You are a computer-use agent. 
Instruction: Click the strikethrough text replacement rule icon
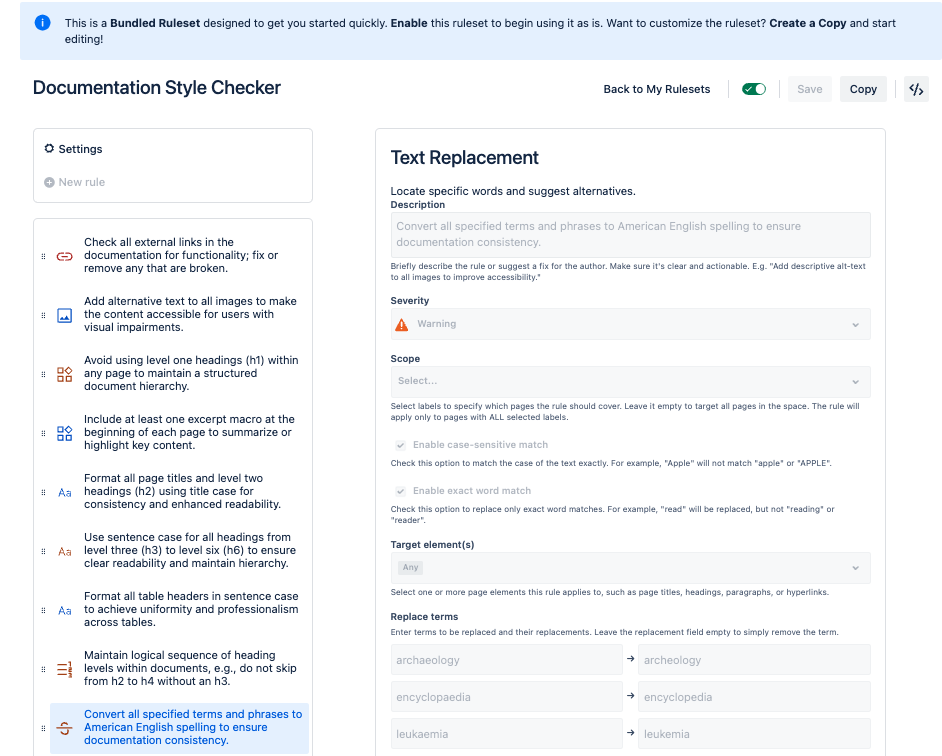tap(65, 729)
